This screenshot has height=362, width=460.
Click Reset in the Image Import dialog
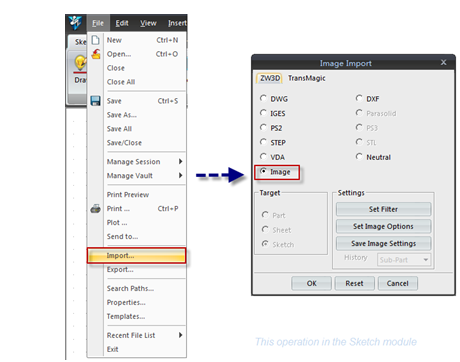(x=354, y=283)
